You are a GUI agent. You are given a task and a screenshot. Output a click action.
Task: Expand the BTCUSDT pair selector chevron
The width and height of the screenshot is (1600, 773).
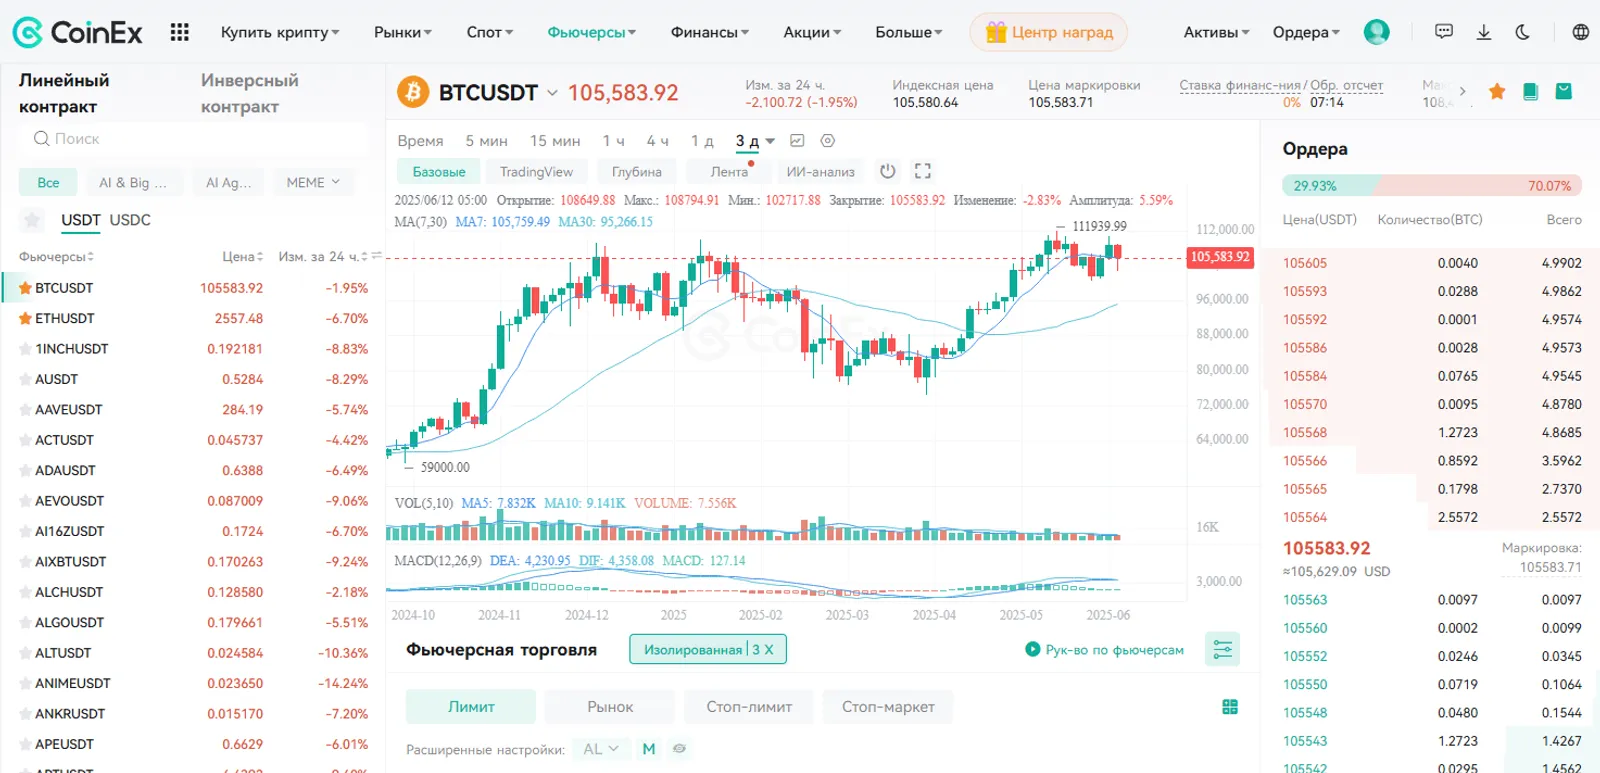(552, 93)
